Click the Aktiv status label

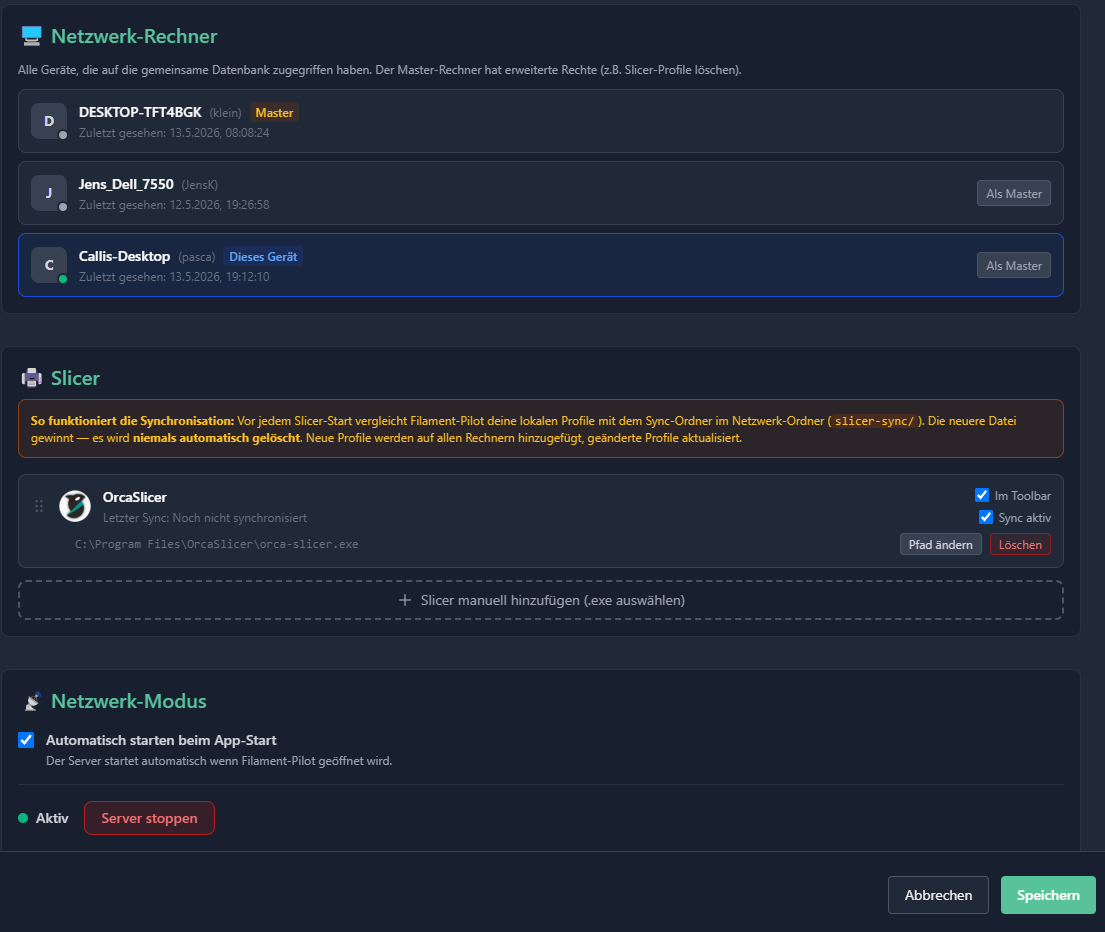(52, 818)
